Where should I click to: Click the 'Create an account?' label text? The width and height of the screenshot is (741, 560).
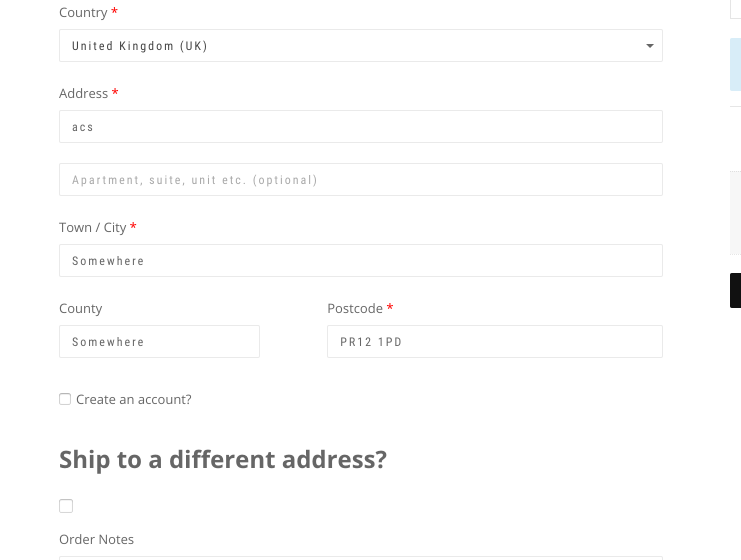134,400
